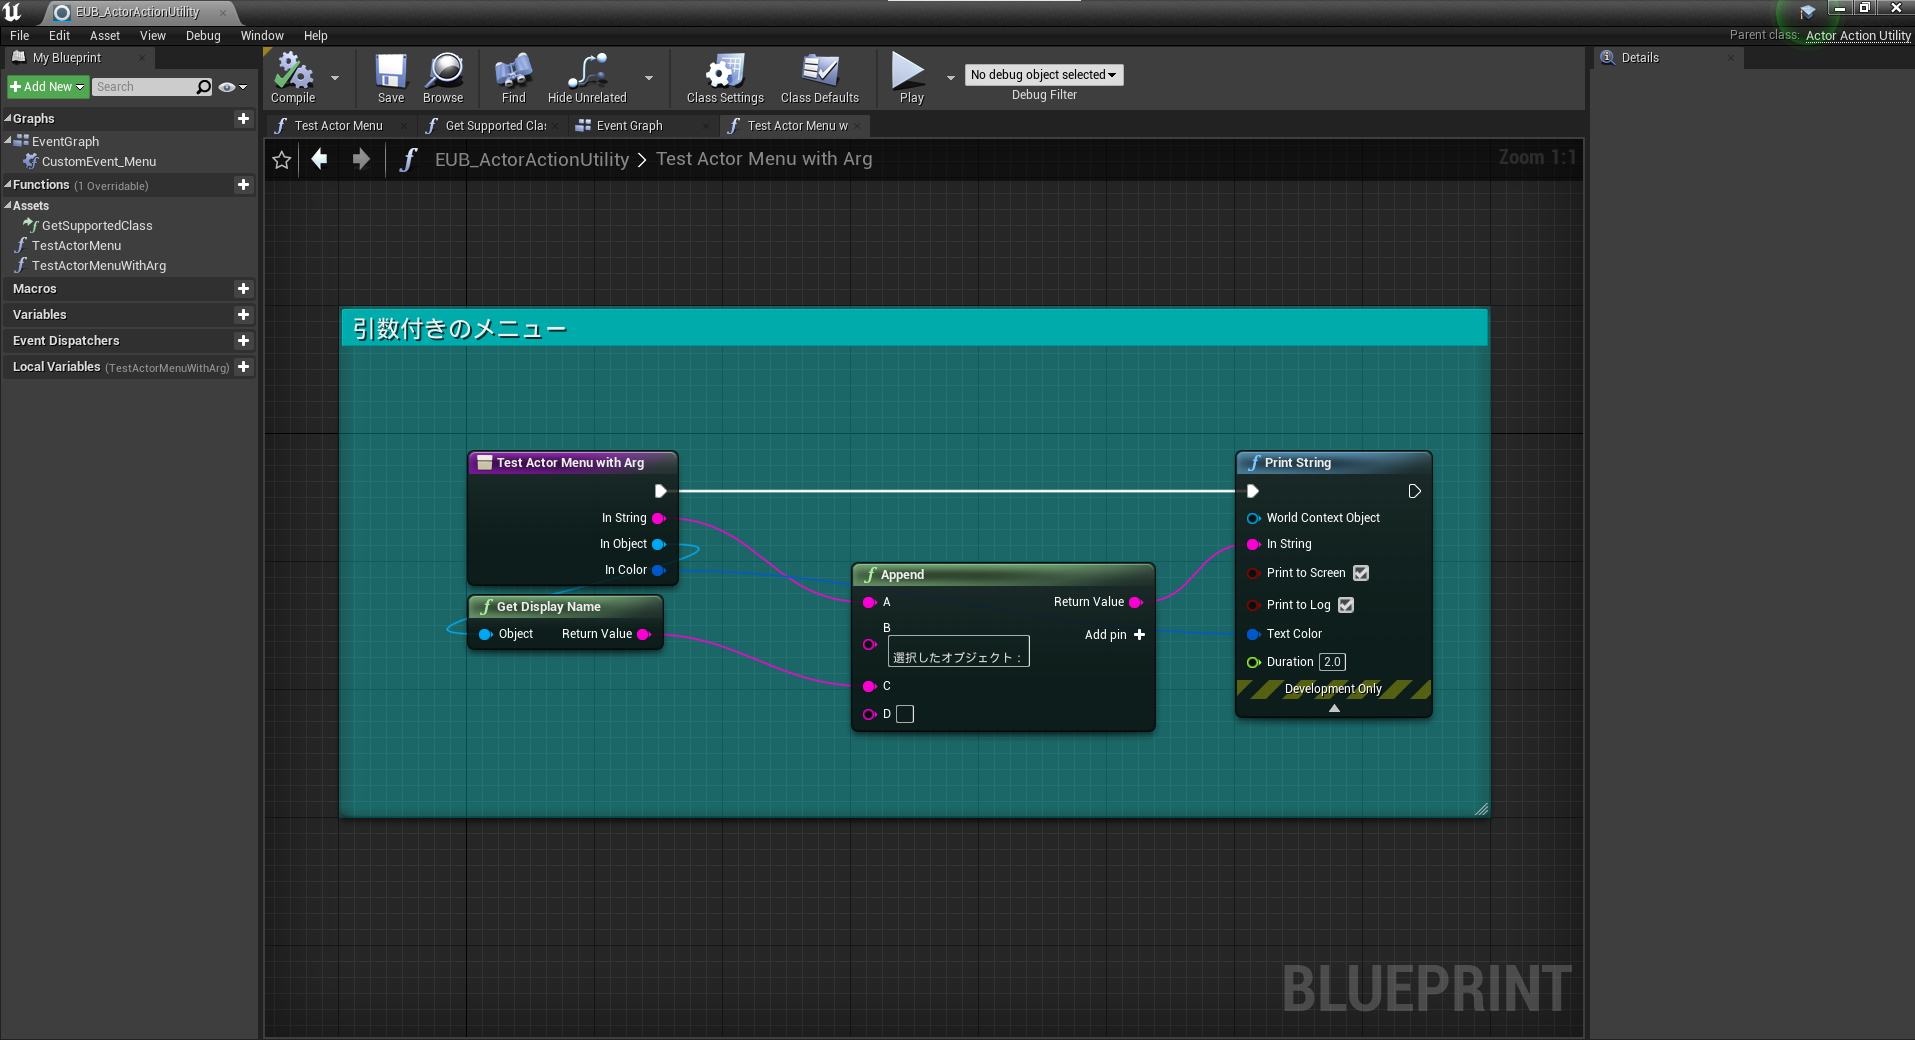
Task: Click In Color pin on function entry node
Action: [659, 570]
